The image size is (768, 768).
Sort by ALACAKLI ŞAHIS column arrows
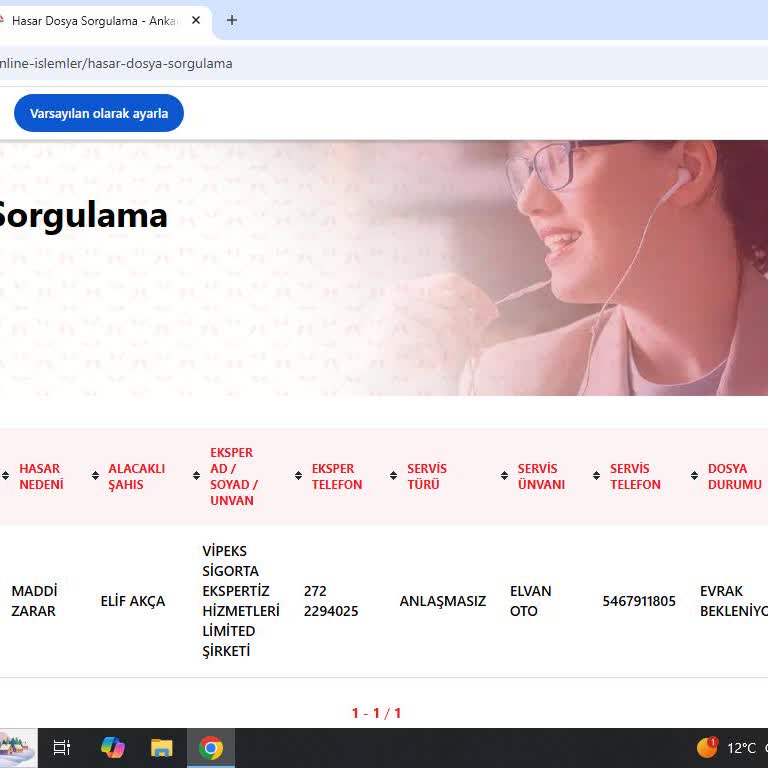[x=96, y=476]
